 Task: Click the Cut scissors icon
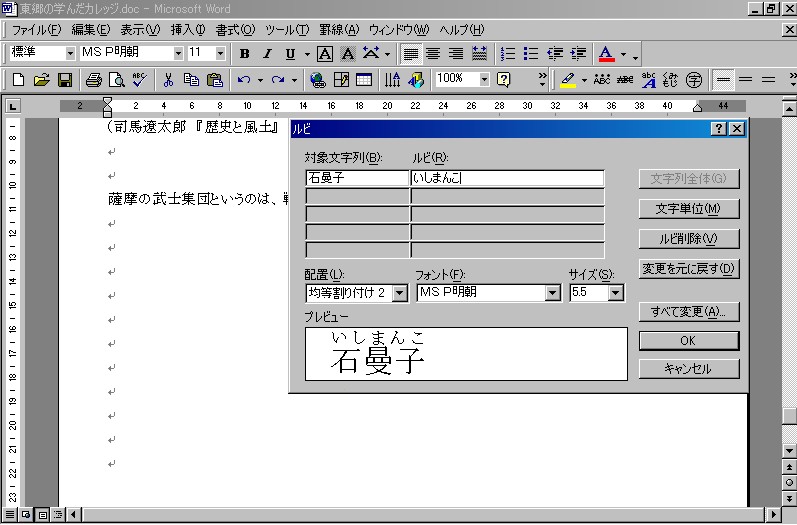[168, 80]
